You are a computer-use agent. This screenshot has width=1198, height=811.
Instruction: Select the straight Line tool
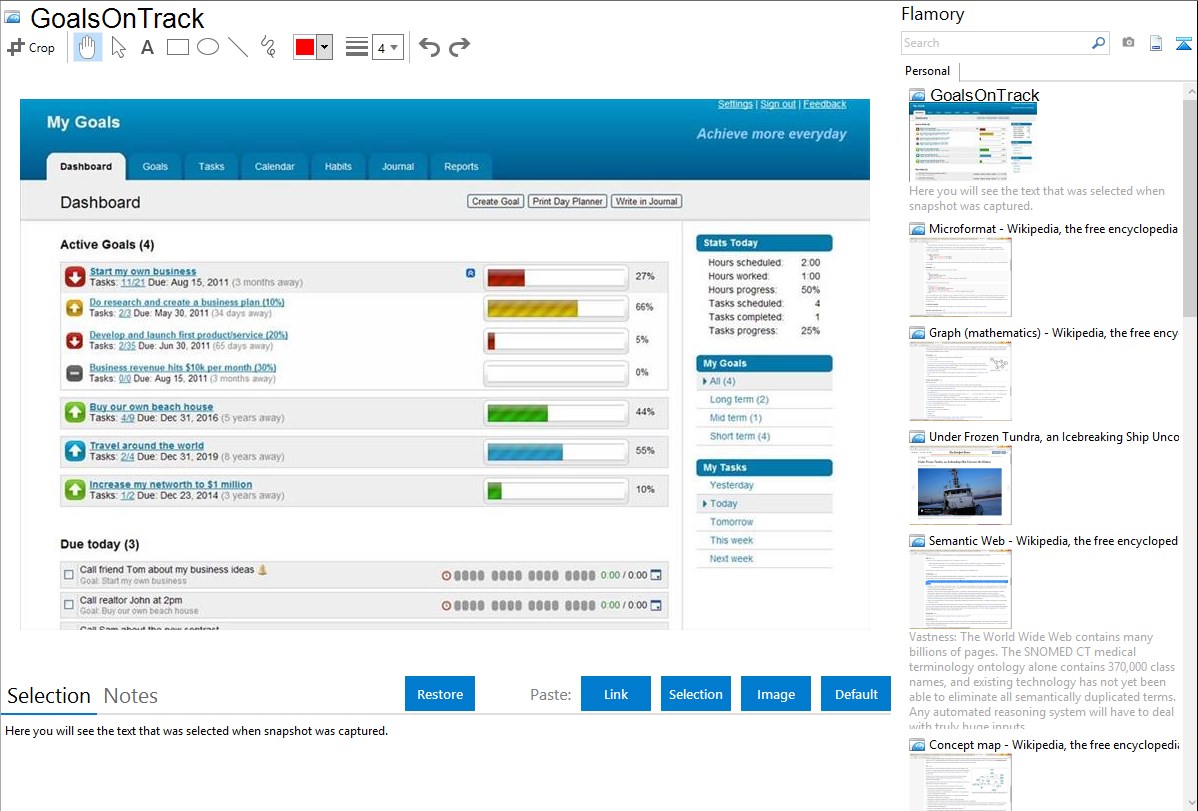click(238, 47)
